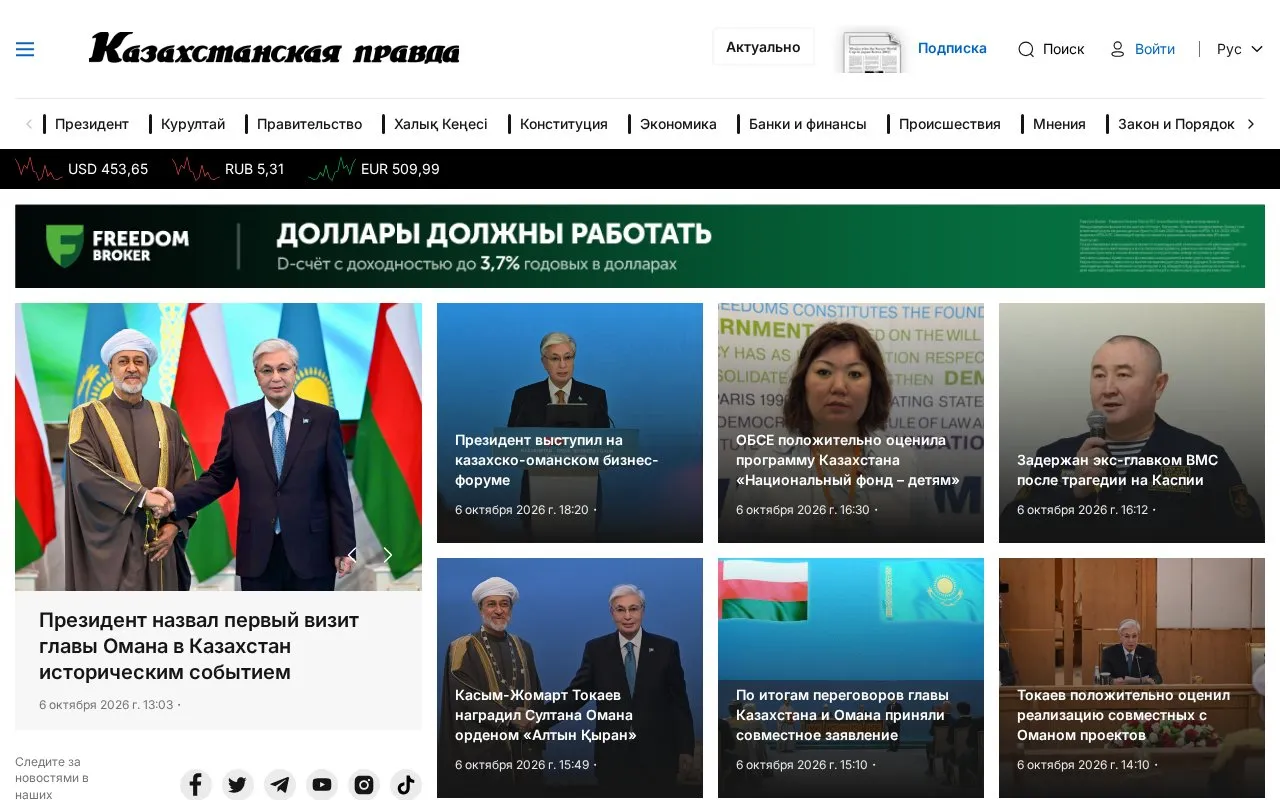This screenshot has width=1280, height=800.
Task: Select the Конституция section
Action: click(x=564, y=124)
